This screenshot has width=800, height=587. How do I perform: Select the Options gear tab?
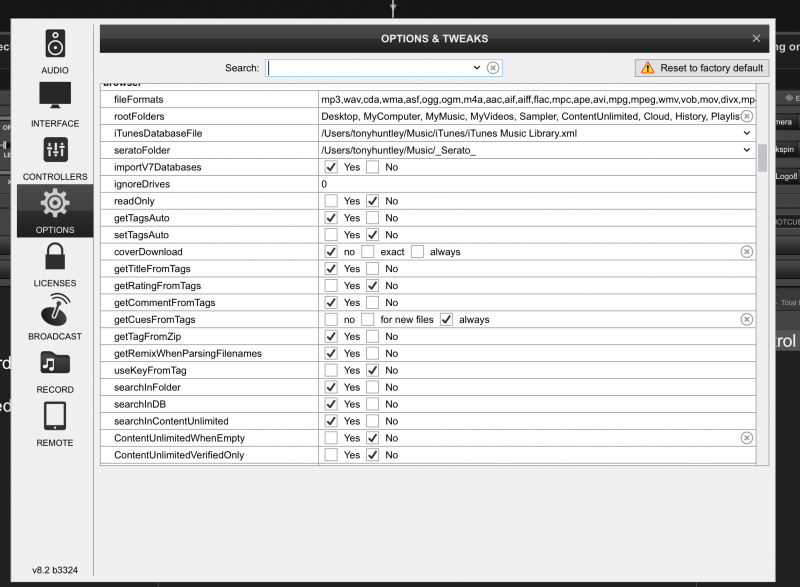[55, 211]
